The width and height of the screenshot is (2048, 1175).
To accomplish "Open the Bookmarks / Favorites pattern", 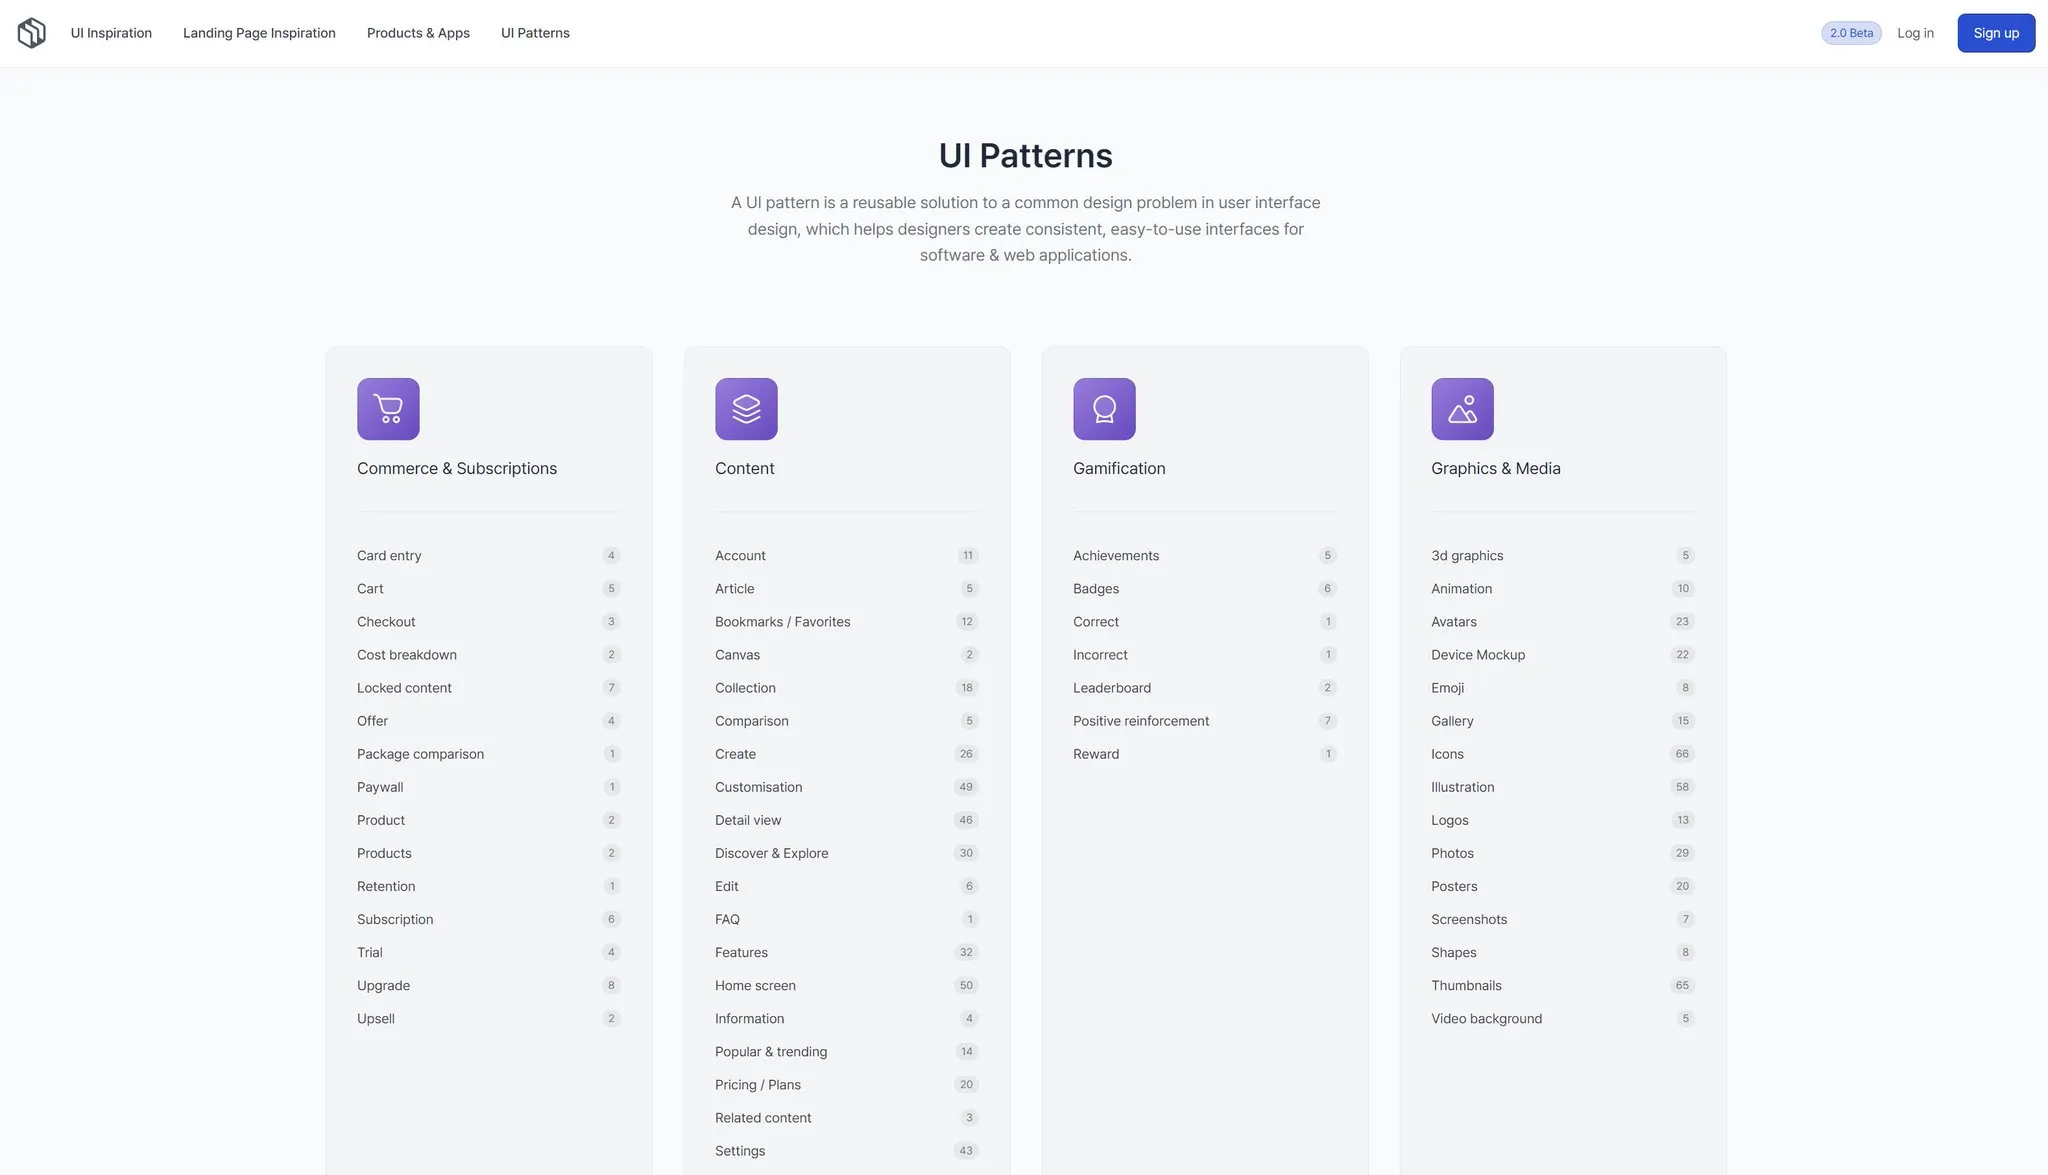I will (782, 622).
